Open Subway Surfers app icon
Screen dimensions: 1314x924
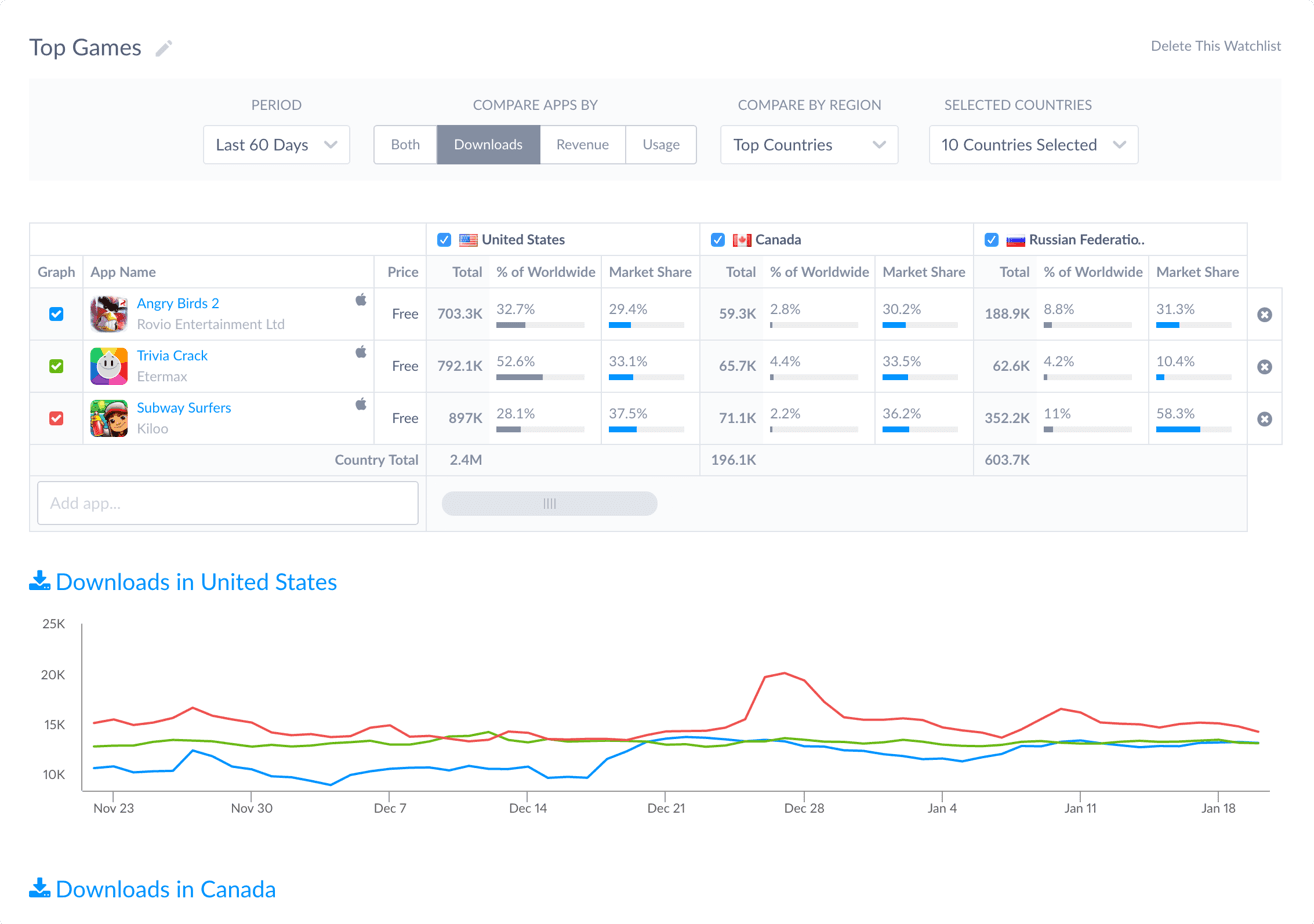coord(109,418)
